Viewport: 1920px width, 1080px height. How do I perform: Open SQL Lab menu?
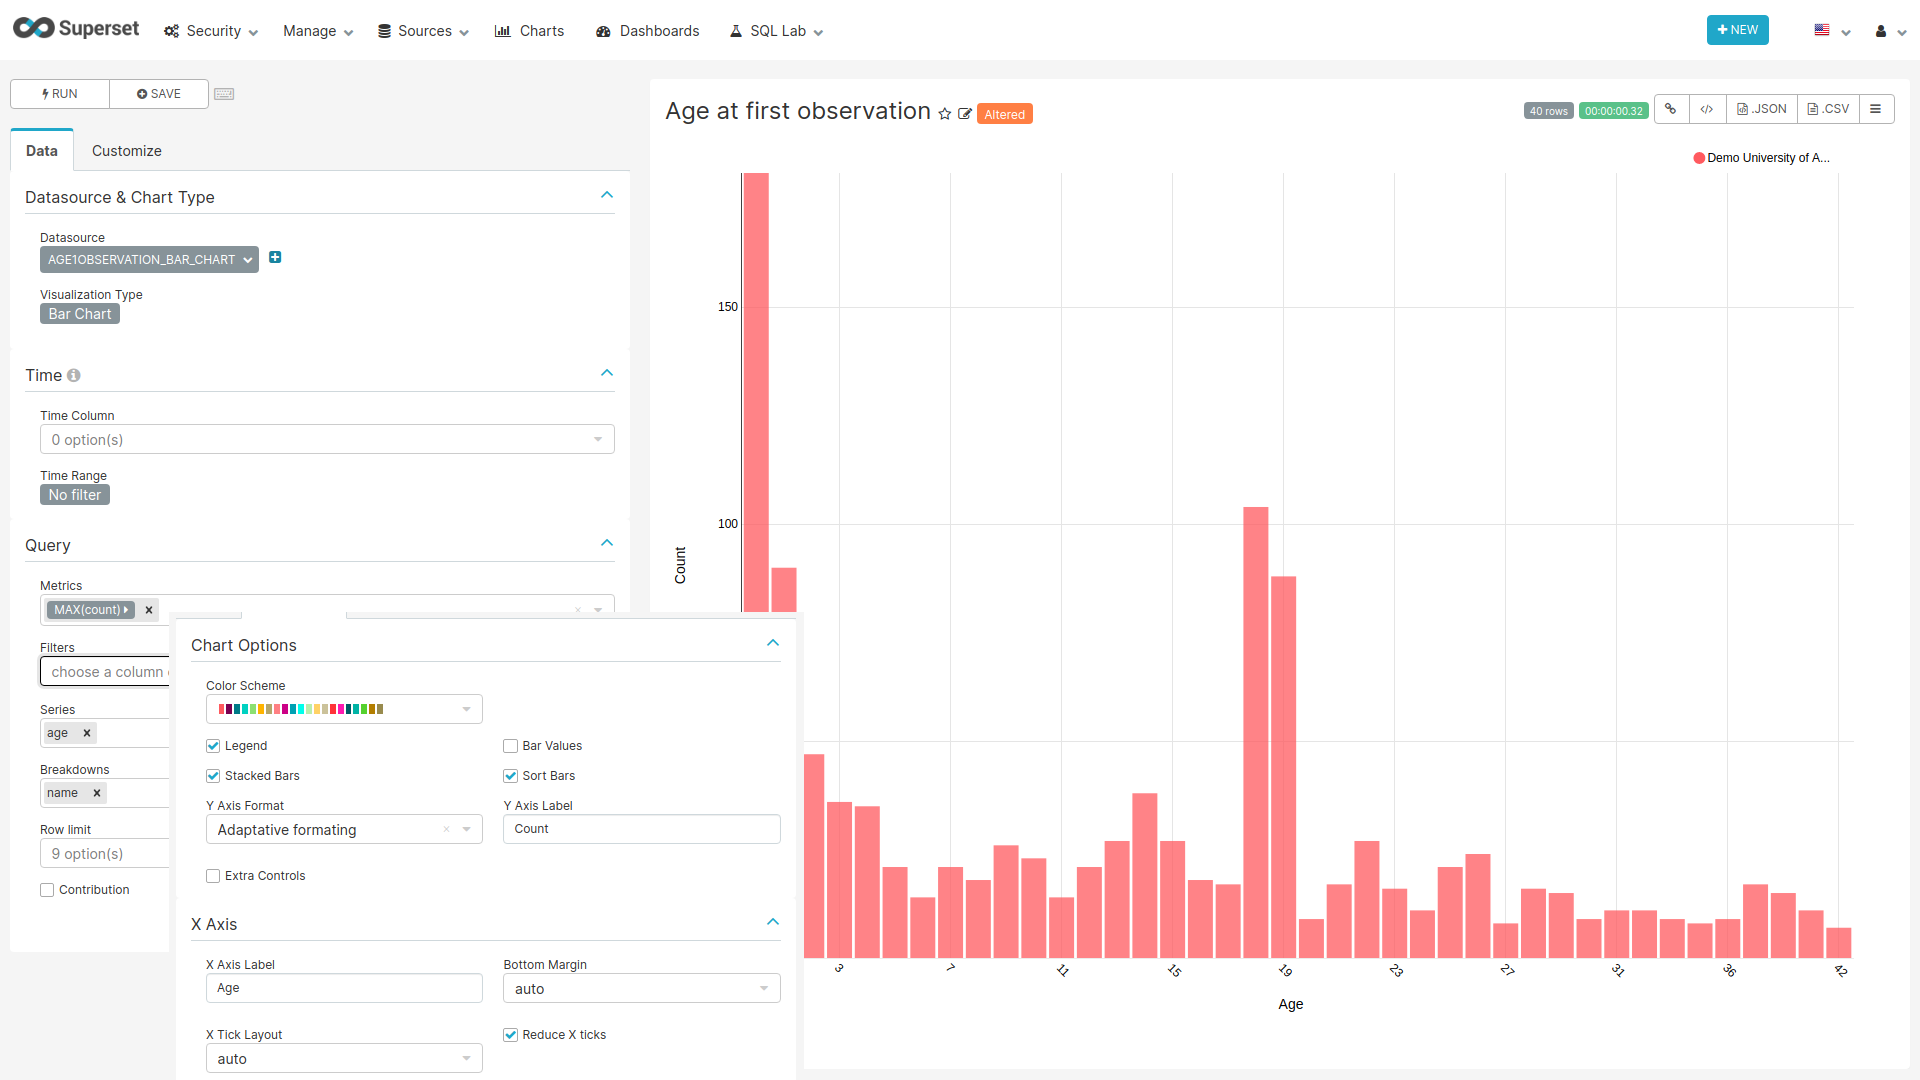click(776, 31)
